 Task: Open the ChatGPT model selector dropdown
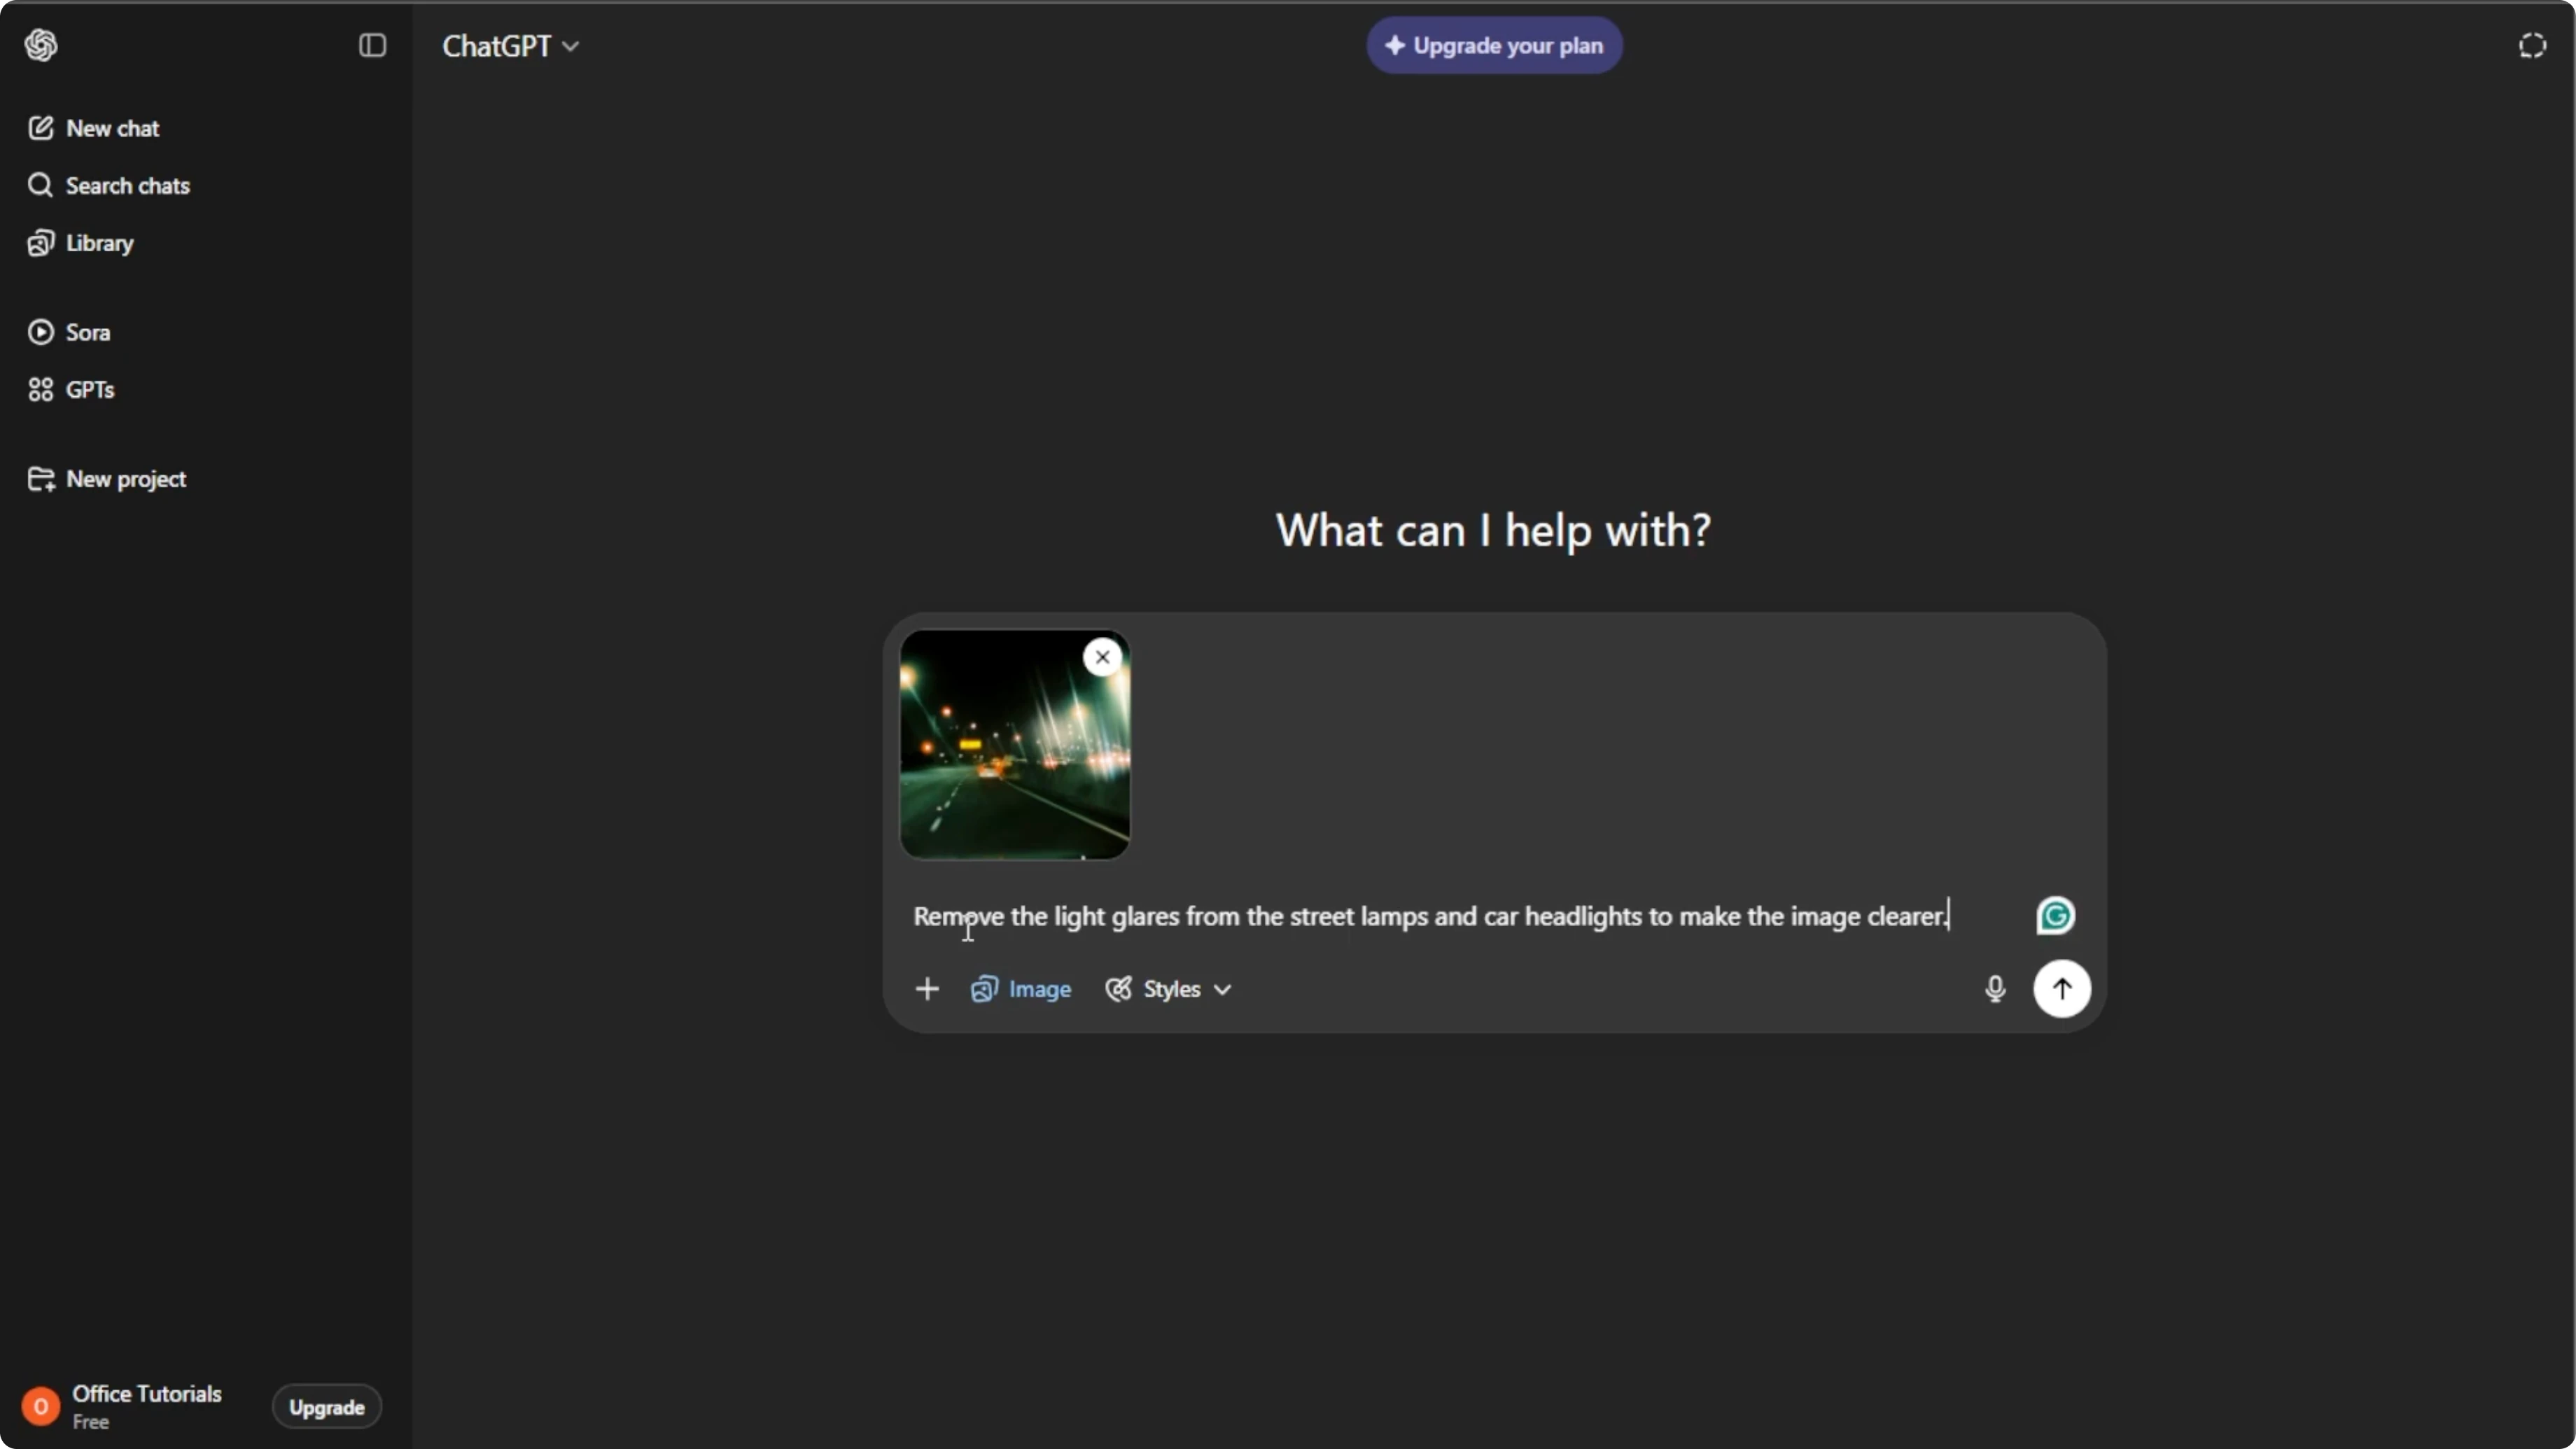point(510,46)
